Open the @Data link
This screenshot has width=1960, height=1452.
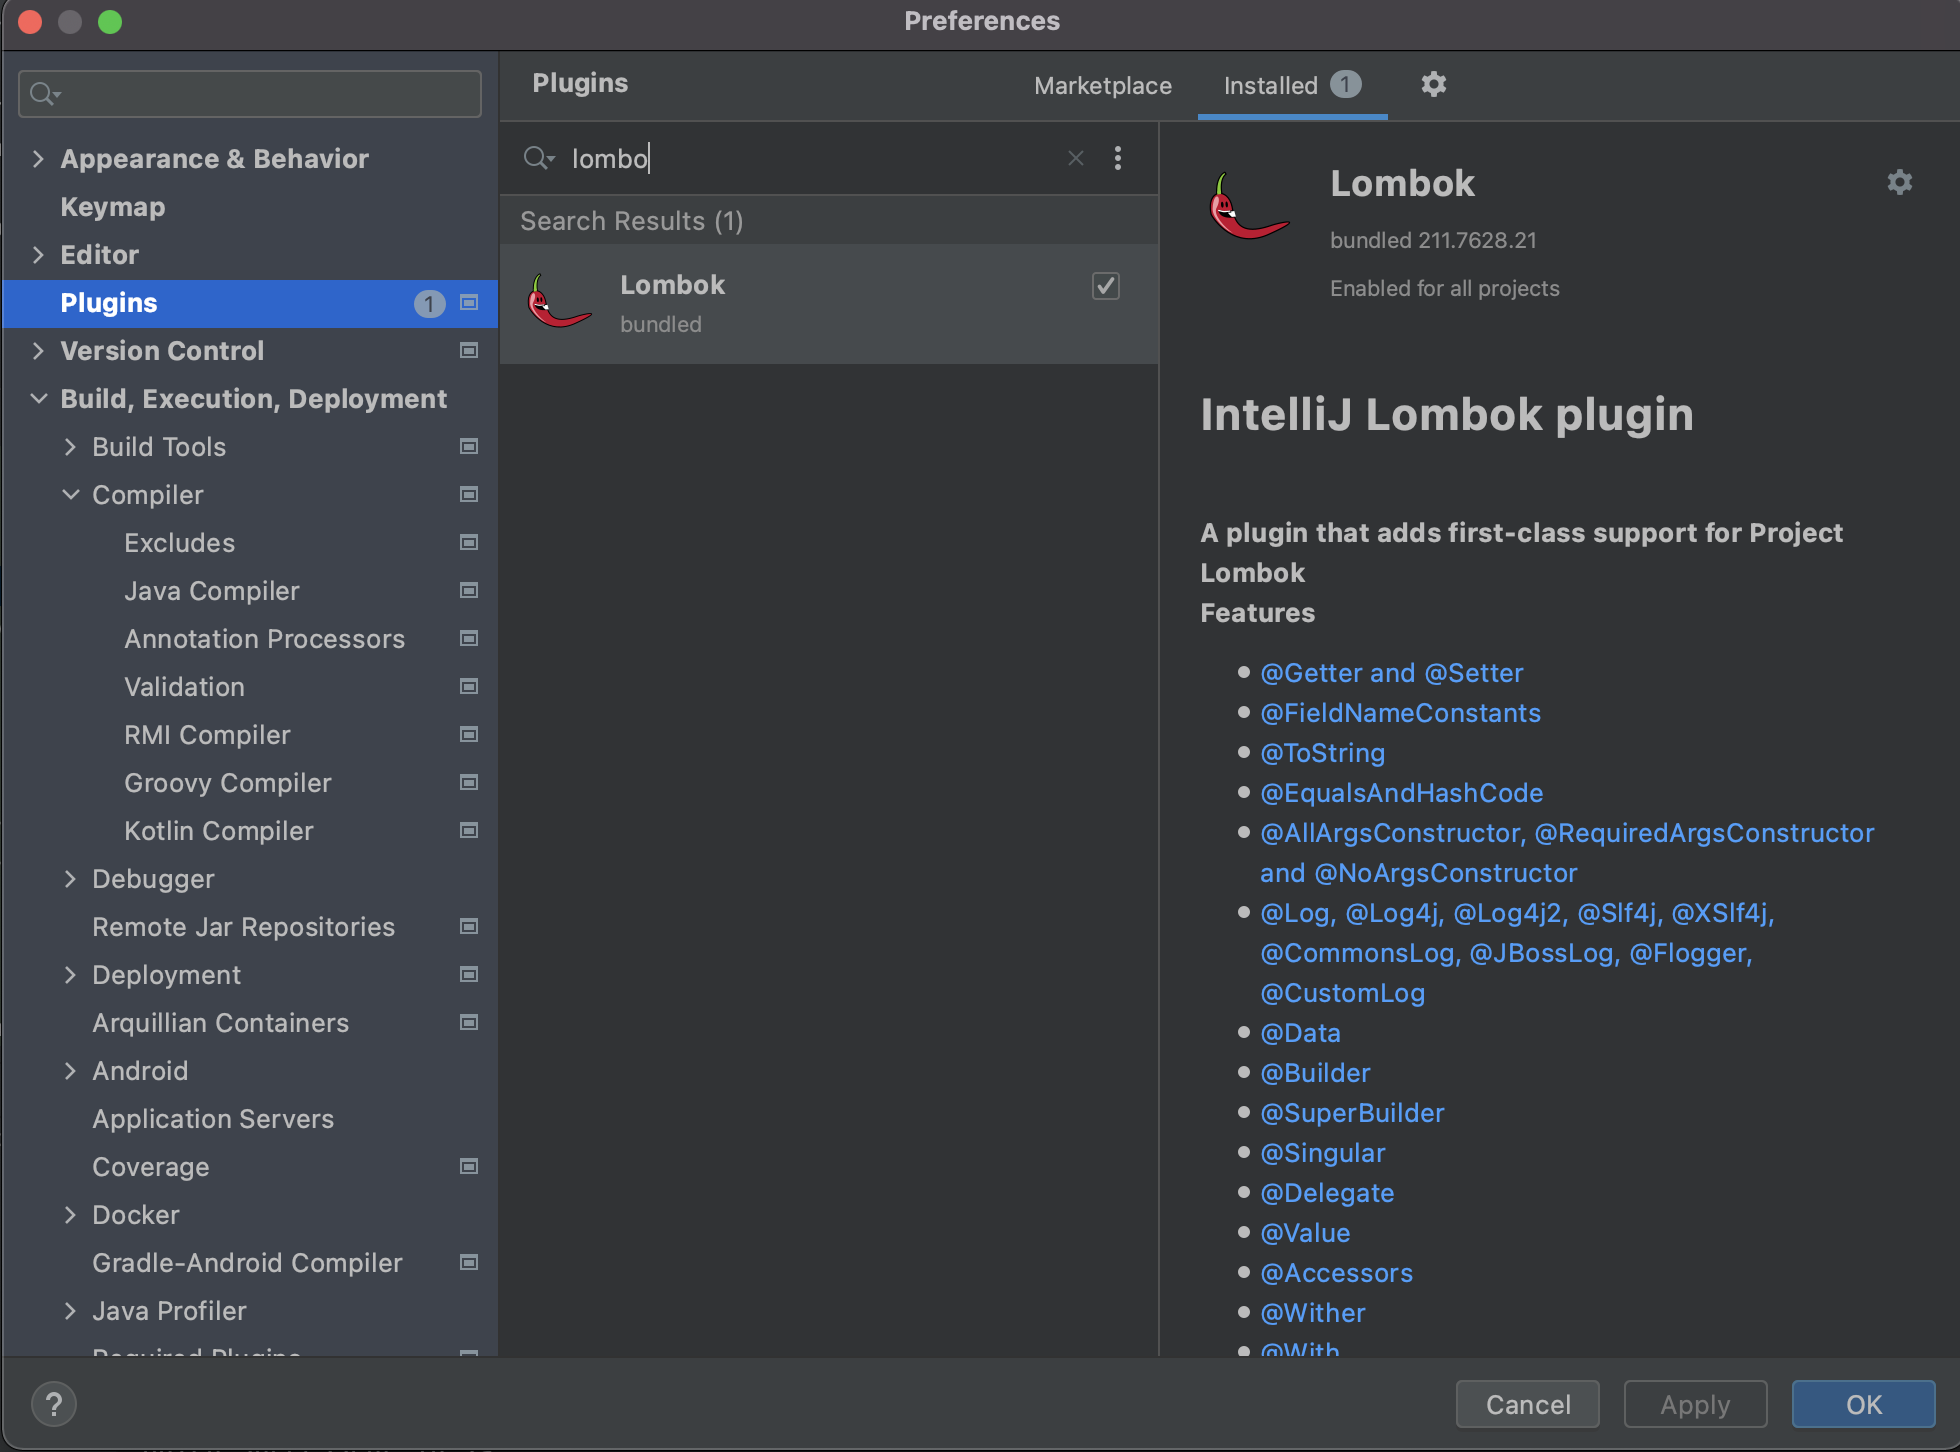pos(1300,1032)
